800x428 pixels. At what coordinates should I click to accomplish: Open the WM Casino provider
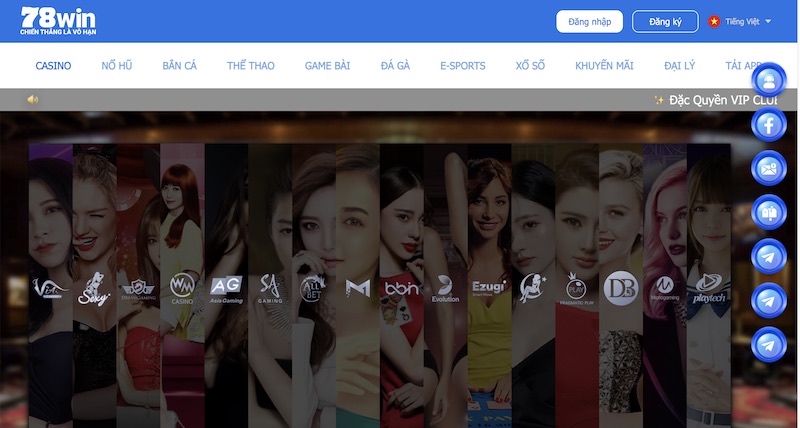(x=182, y=288)
